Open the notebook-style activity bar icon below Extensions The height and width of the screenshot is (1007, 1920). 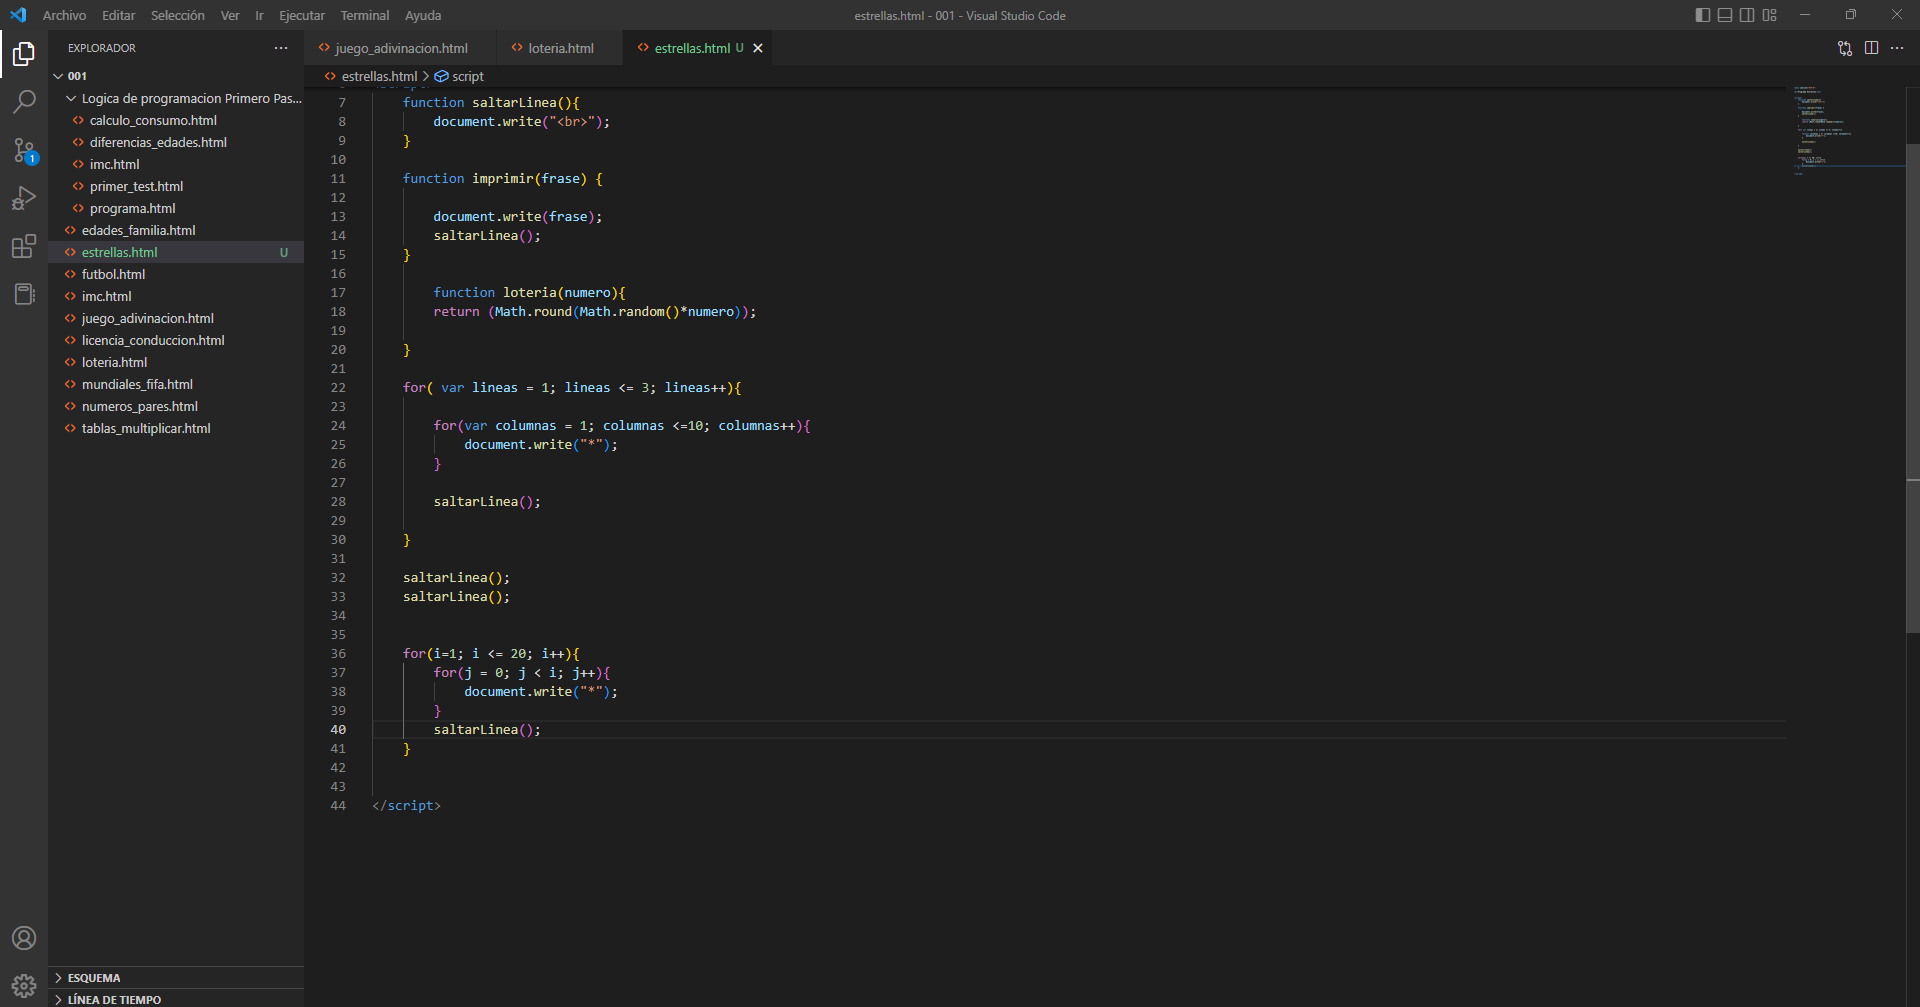[24, 294]
